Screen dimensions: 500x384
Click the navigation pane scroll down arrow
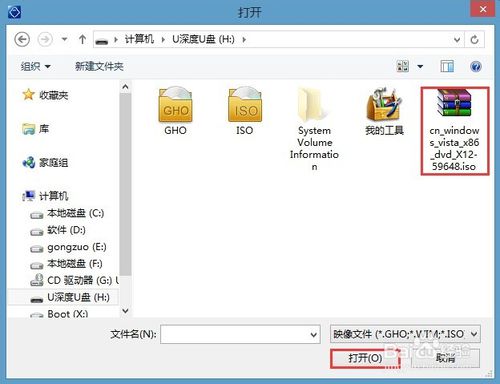[125, 311]
